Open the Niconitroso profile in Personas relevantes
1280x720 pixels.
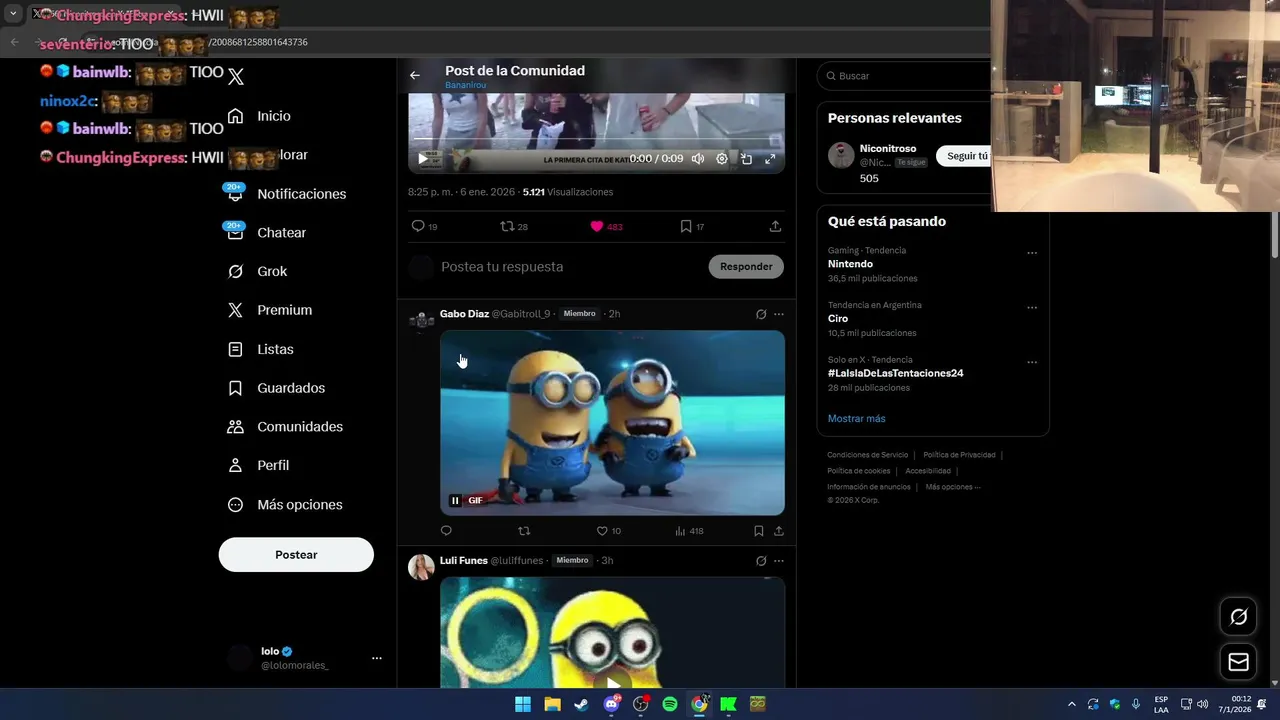click(888, 149)
